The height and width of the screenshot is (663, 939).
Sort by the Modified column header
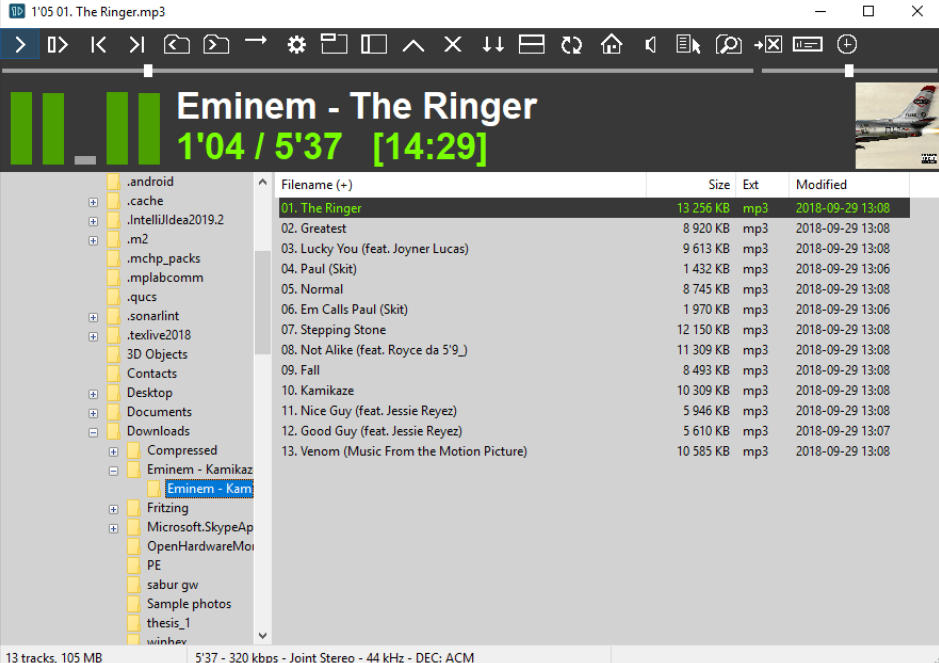point(849,185)
